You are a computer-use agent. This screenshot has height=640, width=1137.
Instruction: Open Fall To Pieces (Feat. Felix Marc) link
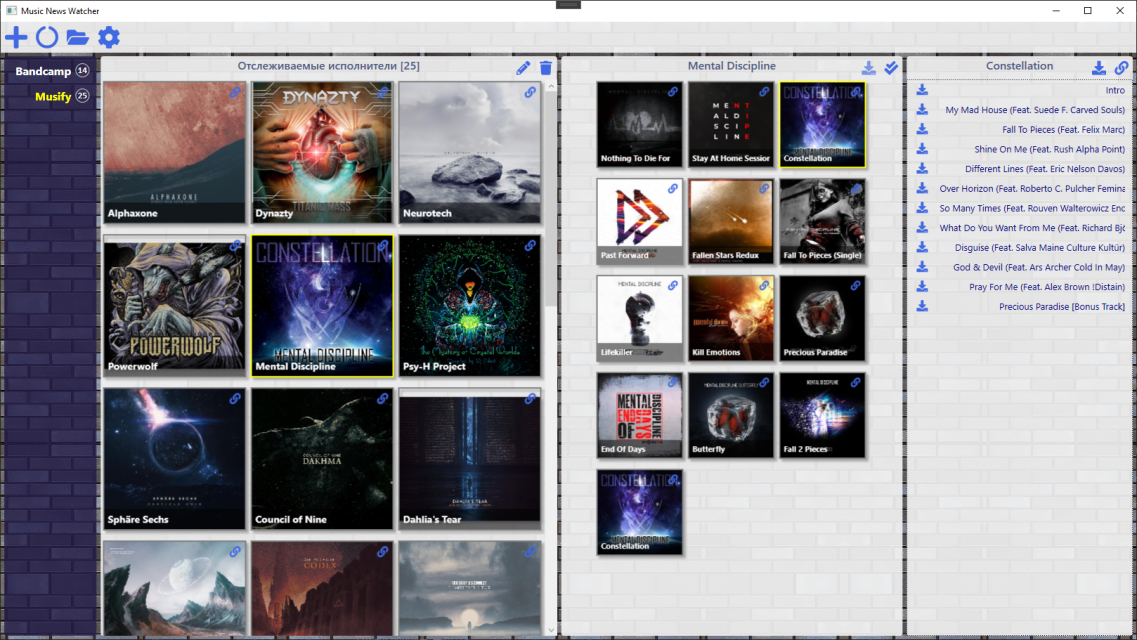(1064, 128)
